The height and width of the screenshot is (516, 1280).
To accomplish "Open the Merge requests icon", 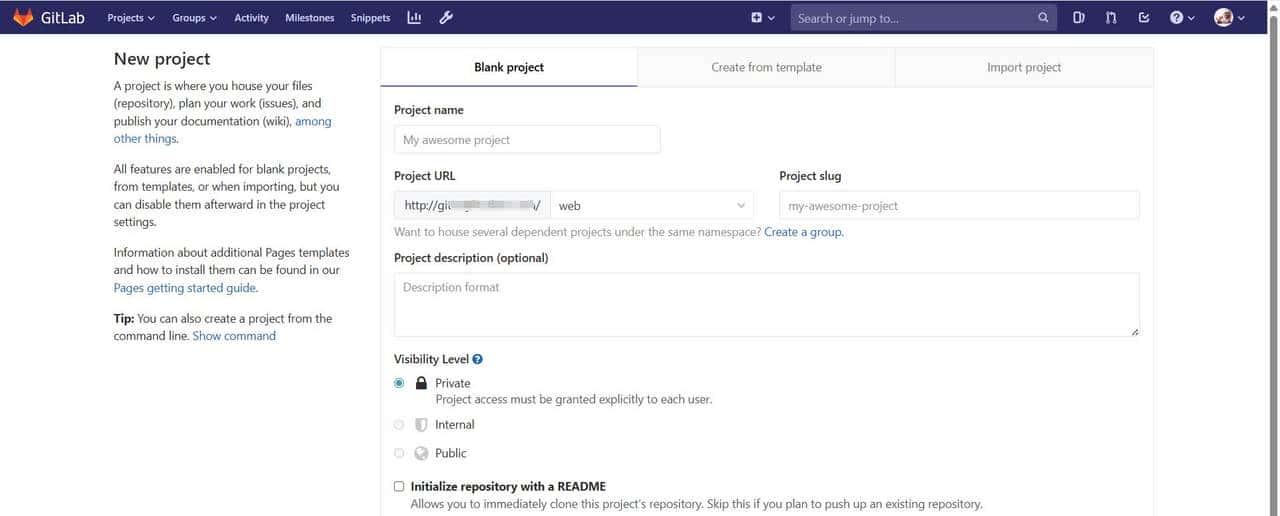I will point(1111,17).
